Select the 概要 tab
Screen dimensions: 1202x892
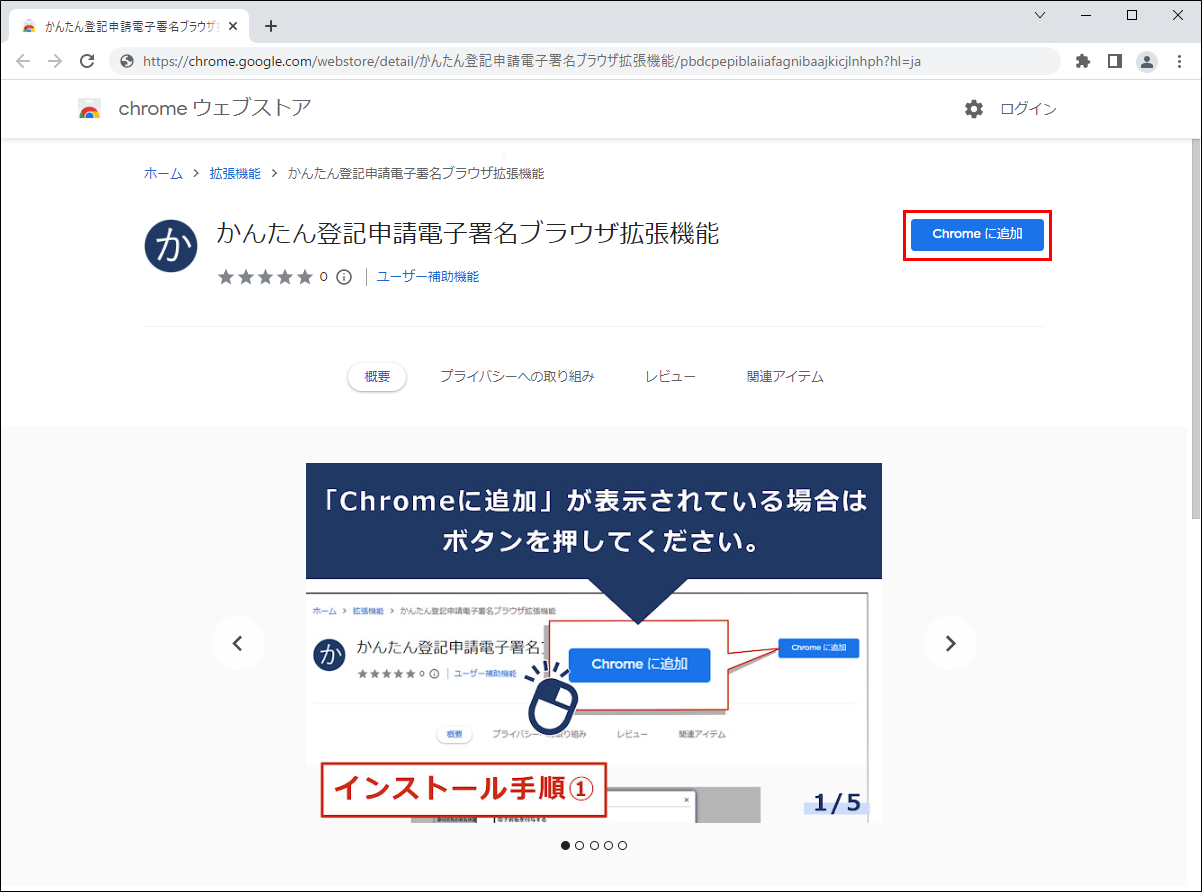[x=377, y=377]
